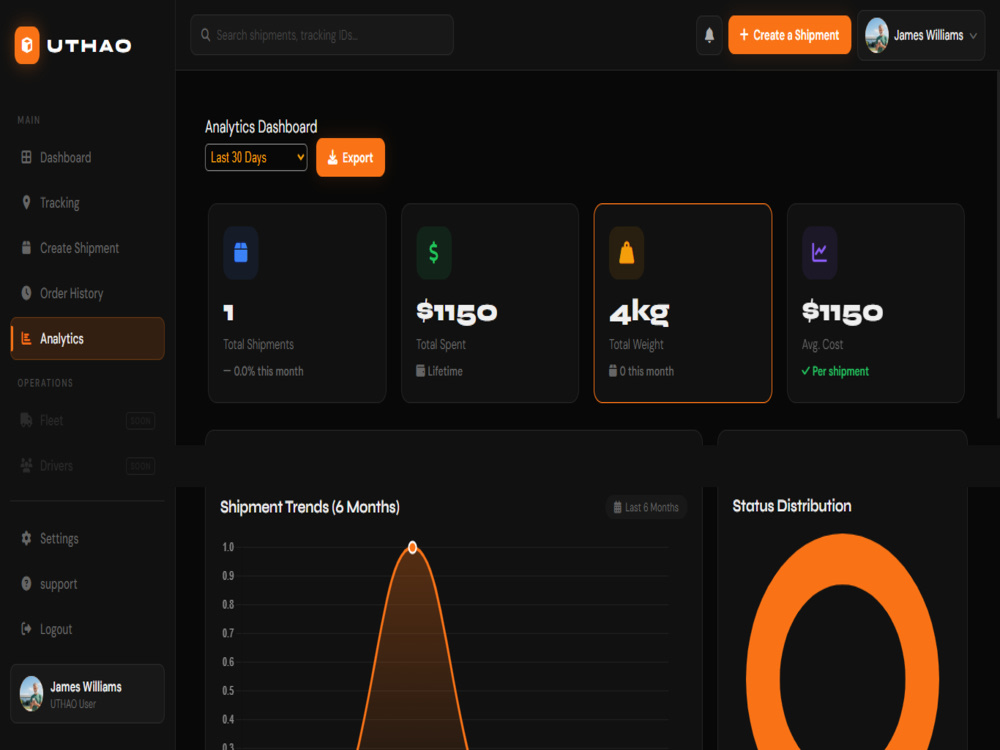The height and width of the screenshot is (750, 1000).
Task: Click the UTHAO logo icon
Action: pos(27,45)
